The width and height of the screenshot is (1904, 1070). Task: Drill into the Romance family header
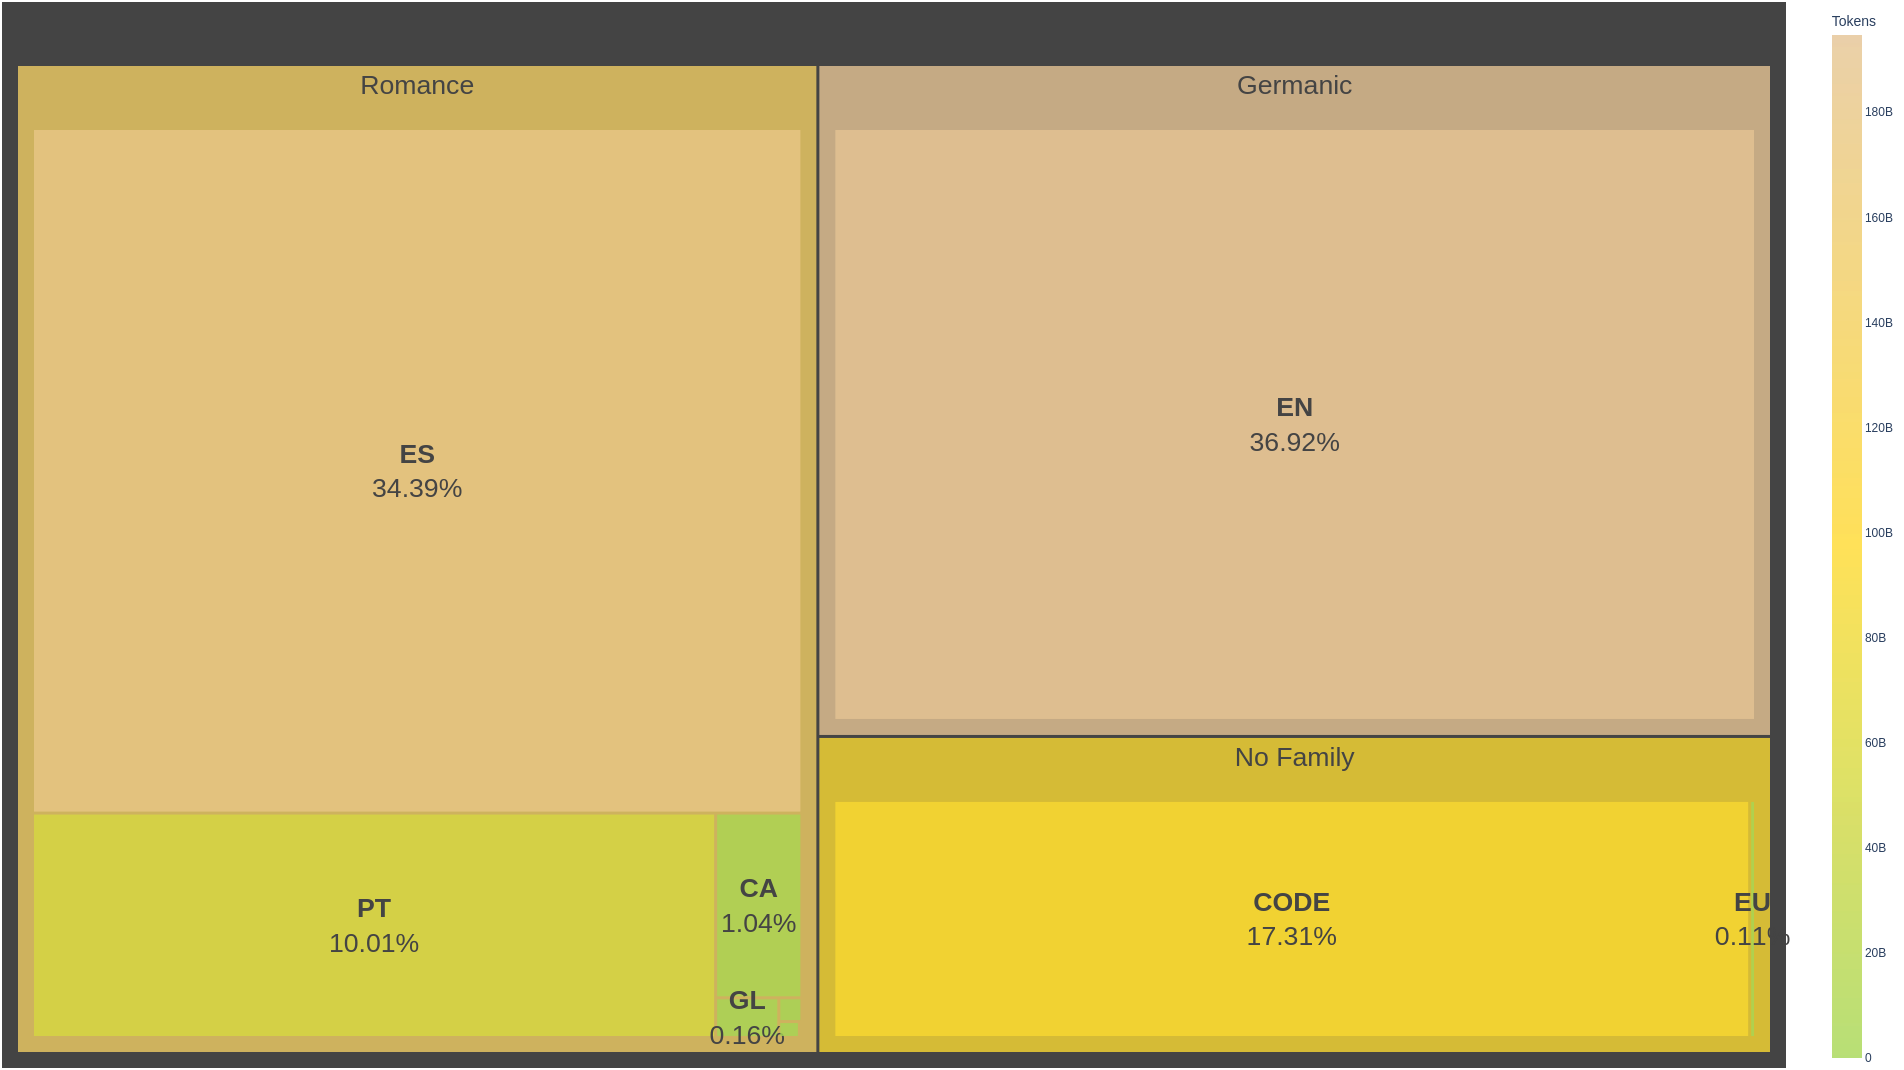pyautogui.click(x=417, y=86)
